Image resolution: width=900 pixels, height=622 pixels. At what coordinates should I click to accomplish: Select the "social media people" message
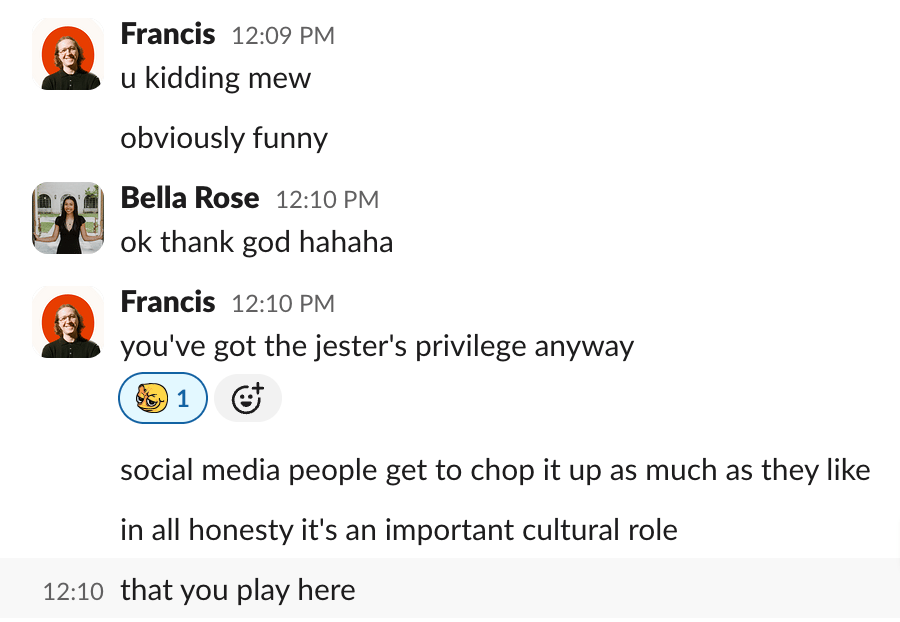coord(495,471)
